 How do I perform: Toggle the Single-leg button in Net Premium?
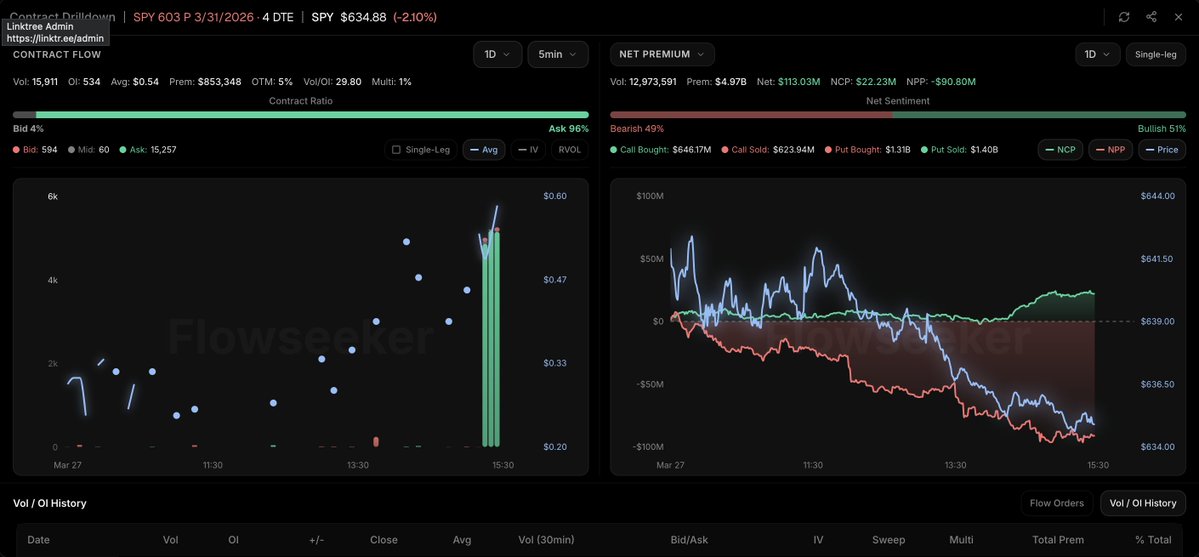tap(1155, 54)
